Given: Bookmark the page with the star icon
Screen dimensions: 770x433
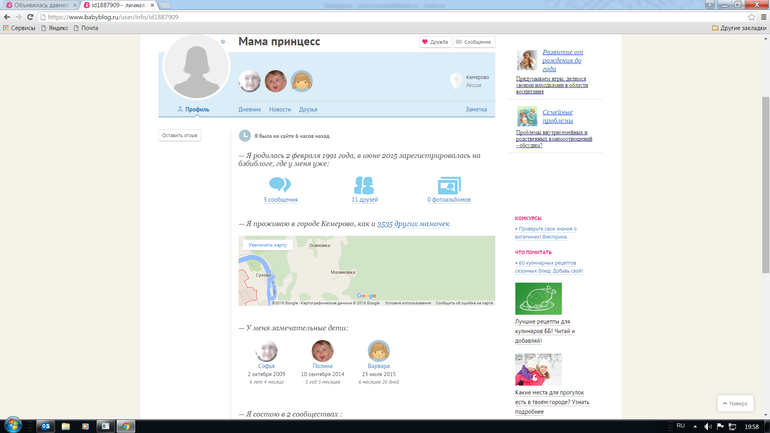Looking at the screenshot, I should pos(751,17).
